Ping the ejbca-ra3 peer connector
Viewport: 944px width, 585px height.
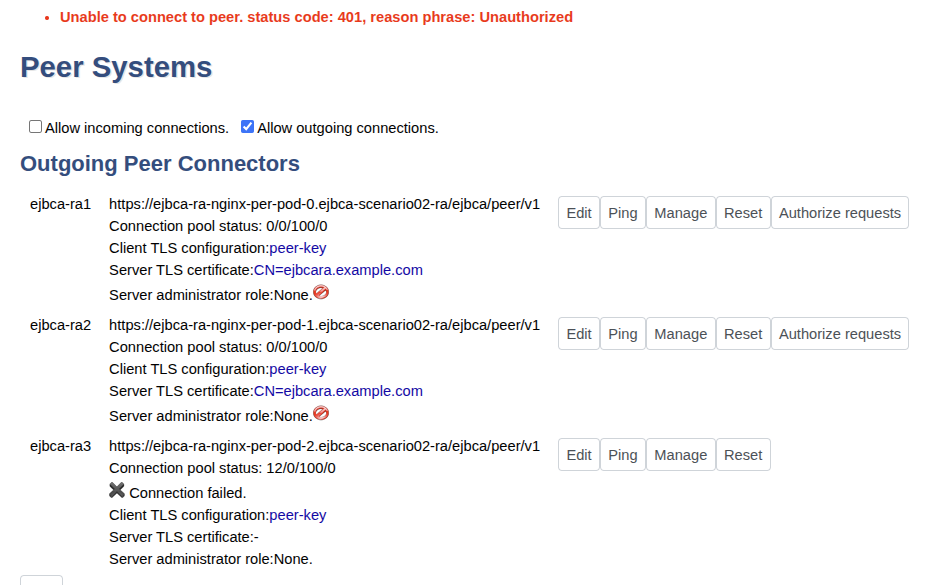(x=622, y=455)
